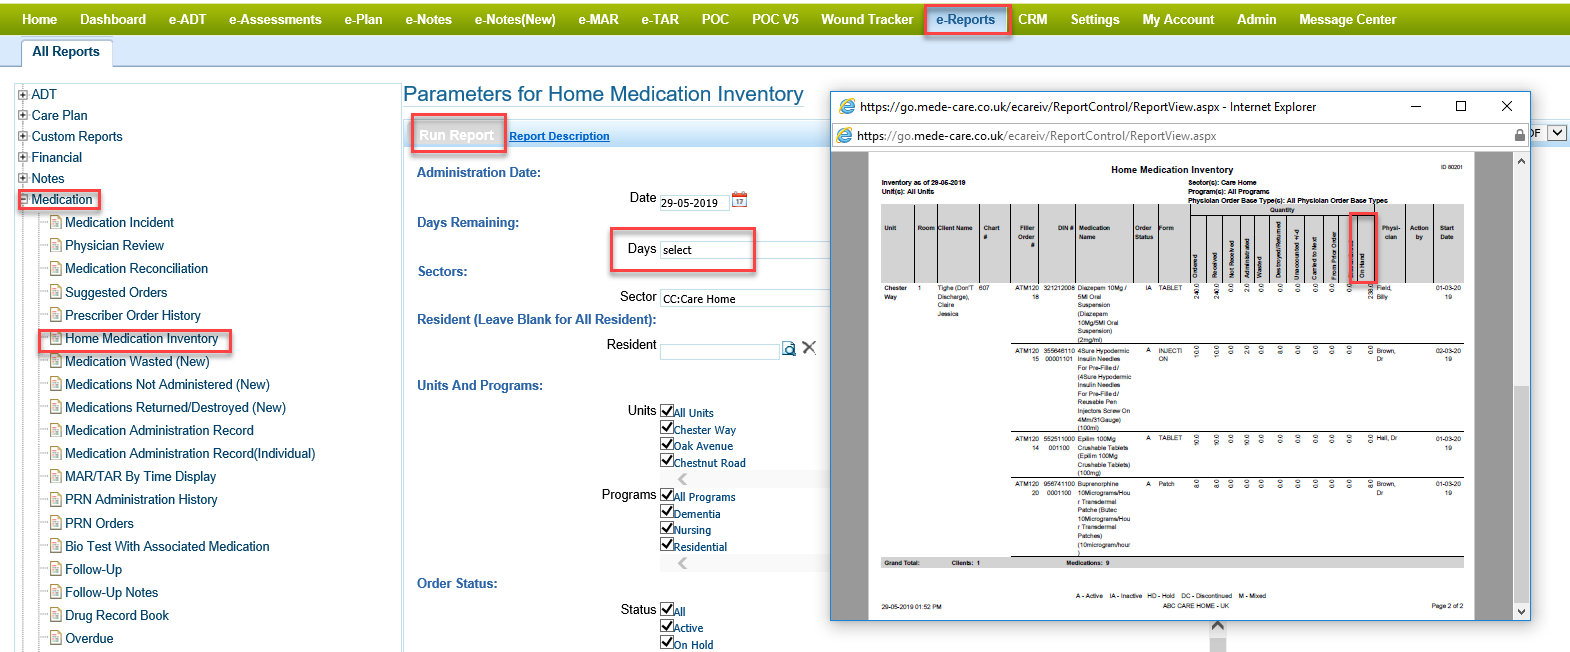Expand the ADT report tree node
Screen dimensions: 1570x652
point(23,95)
